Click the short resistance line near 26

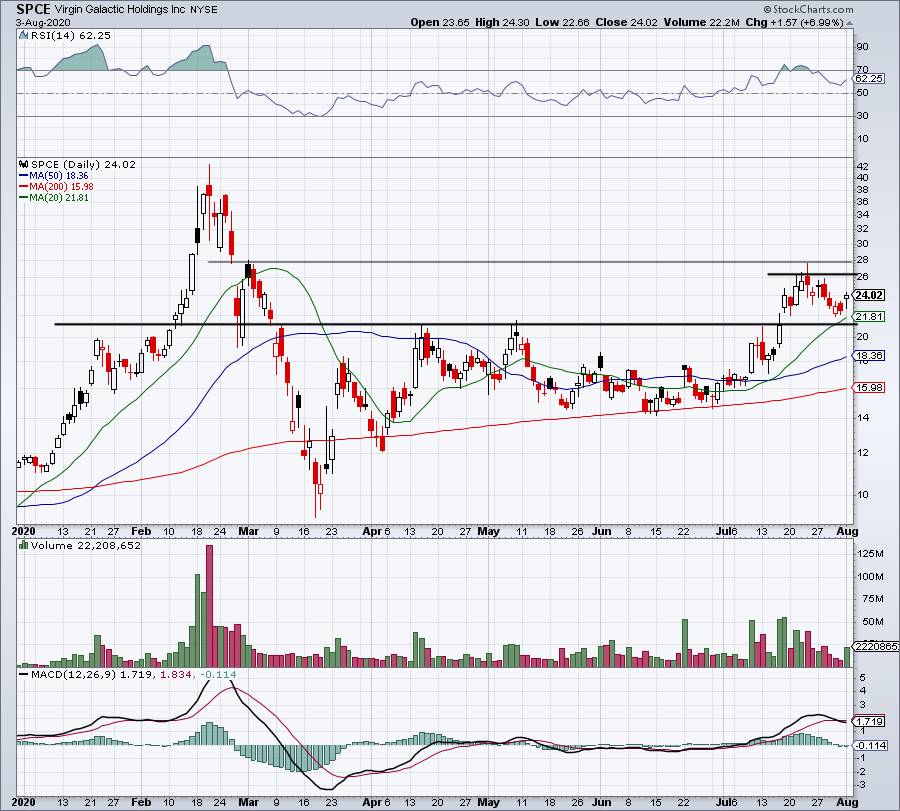811,274
